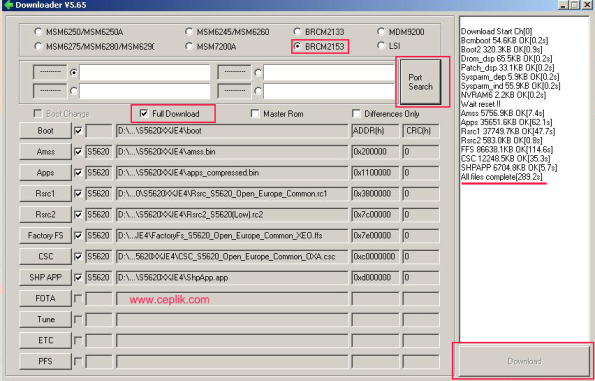Uncheck the Amss row checkbox

(x=78, y=151)
